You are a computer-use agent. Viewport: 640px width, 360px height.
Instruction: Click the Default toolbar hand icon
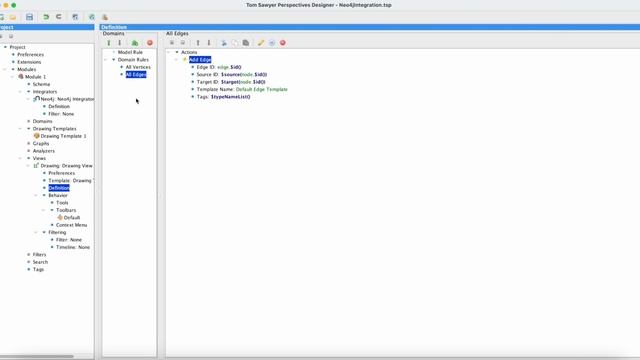60,218
